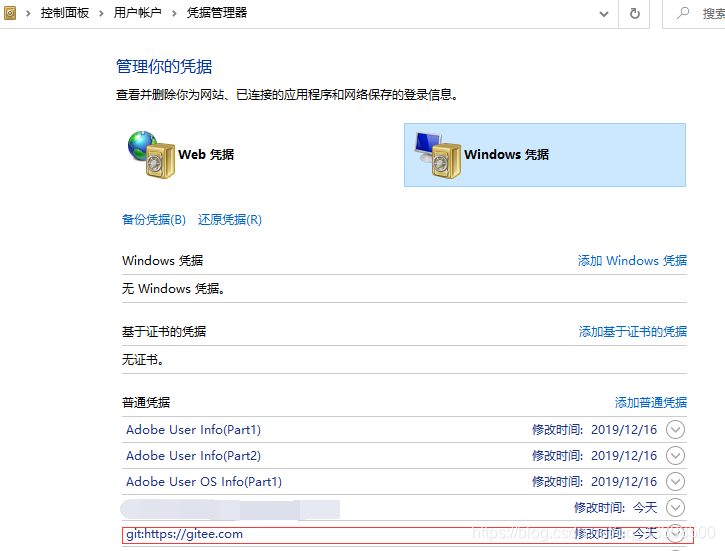Select the Windows 凭据 tile
The width and height of the screenshot is (725, 551).
click(545, 155)
